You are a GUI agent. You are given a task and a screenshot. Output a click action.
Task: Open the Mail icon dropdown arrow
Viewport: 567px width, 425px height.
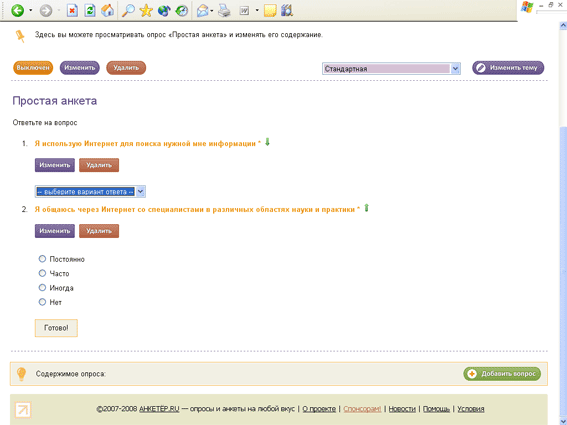point(212,10)
